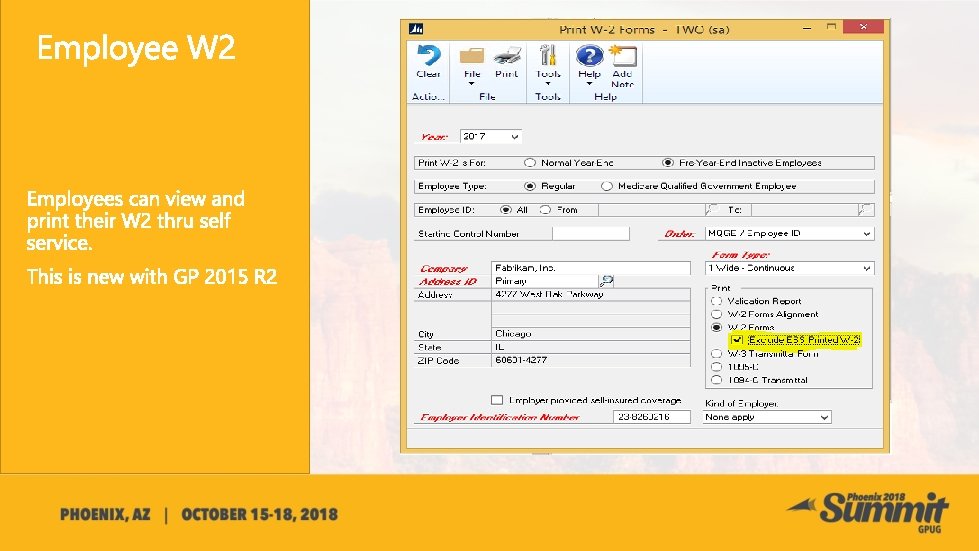Screen dimensions: 979x551
Task: Click the Add Note icon
Action: pos(622,56)
